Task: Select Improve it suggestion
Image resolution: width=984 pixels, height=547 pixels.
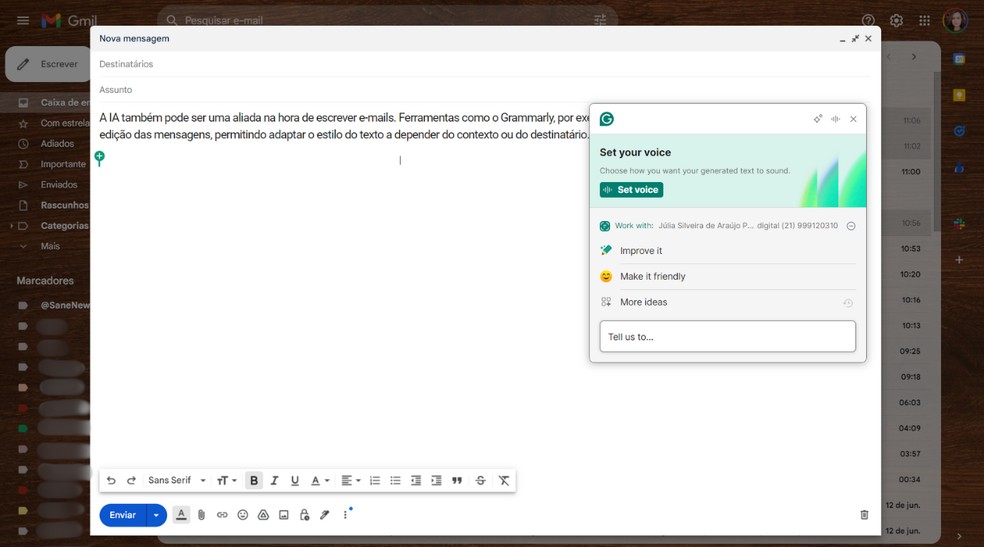Action: tap(727, 251)
